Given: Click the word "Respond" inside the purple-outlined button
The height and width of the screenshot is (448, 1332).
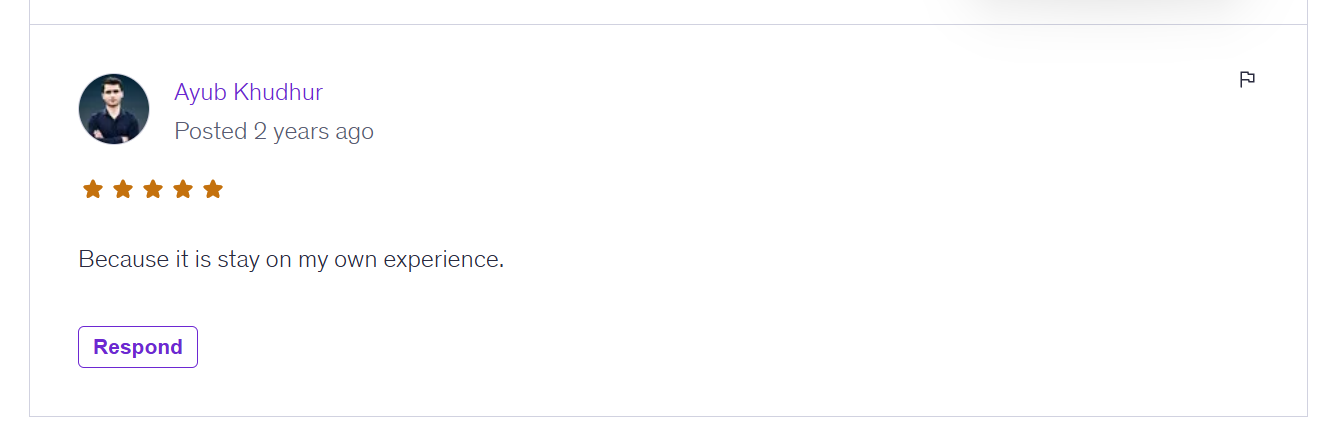Looking at the screenshot, I should (x=138, y=347).
